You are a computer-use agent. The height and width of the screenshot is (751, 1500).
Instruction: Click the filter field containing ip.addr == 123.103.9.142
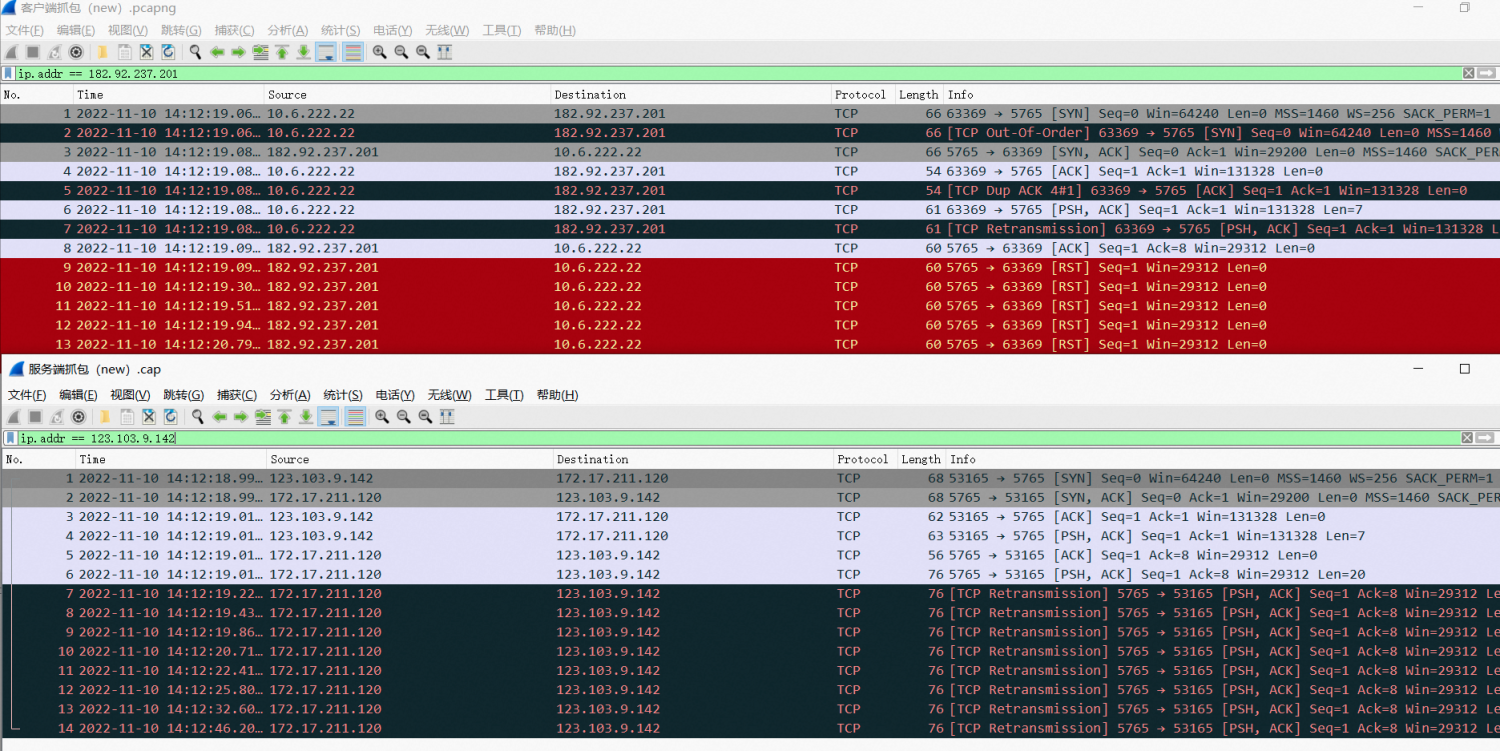[738, 438]
